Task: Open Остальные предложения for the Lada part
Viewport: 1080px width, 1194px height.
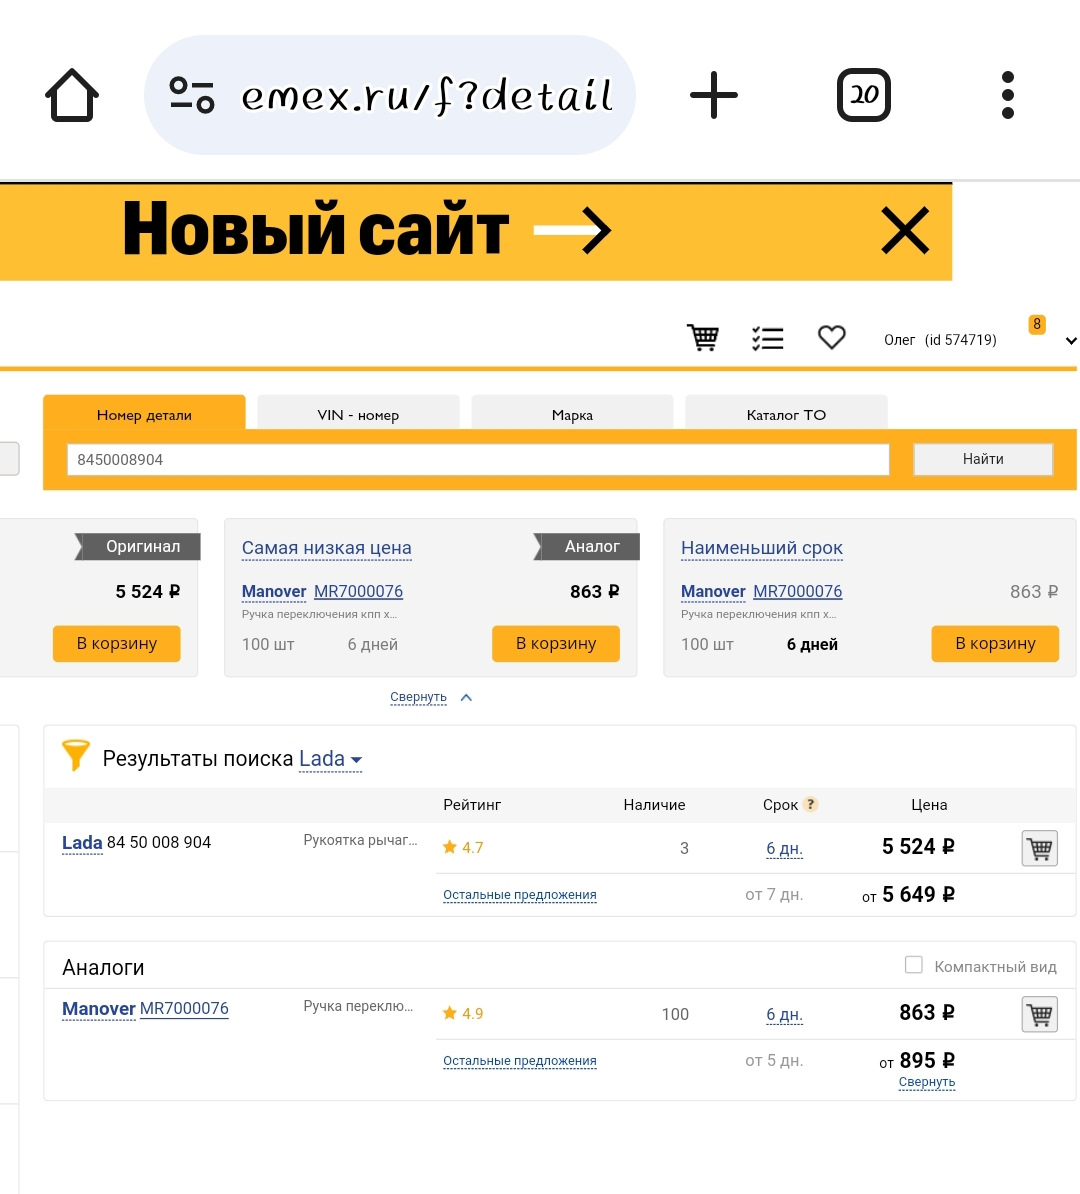Action: [x=519, y=895]
